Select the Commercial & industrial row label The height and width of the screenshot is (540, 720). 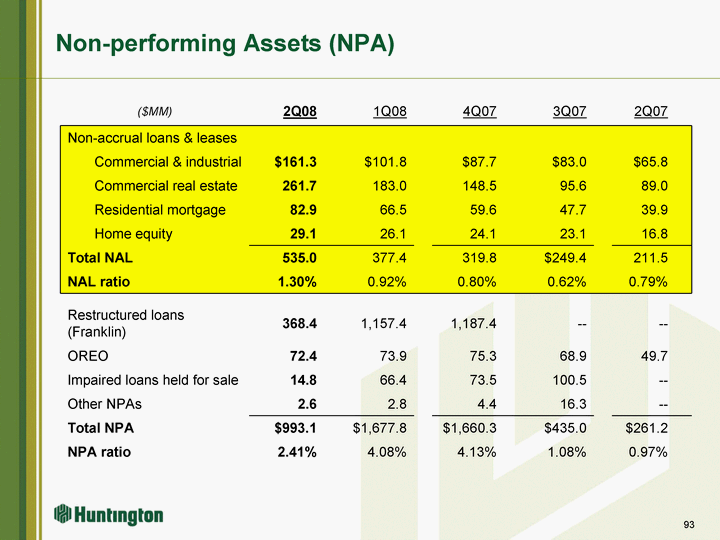[168, 161]
